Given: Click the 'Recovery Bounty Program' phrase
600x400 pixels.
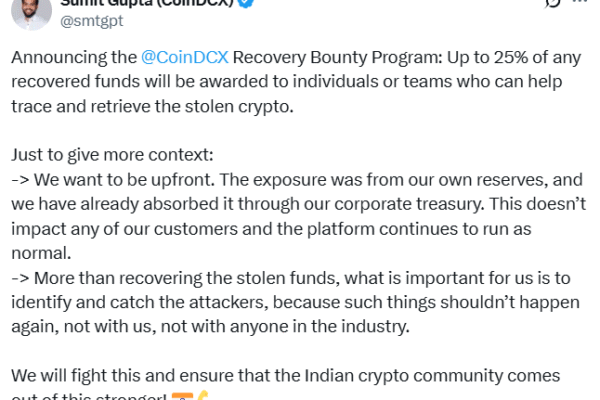Looking at the screenshot, I should (x=338, y=57).
